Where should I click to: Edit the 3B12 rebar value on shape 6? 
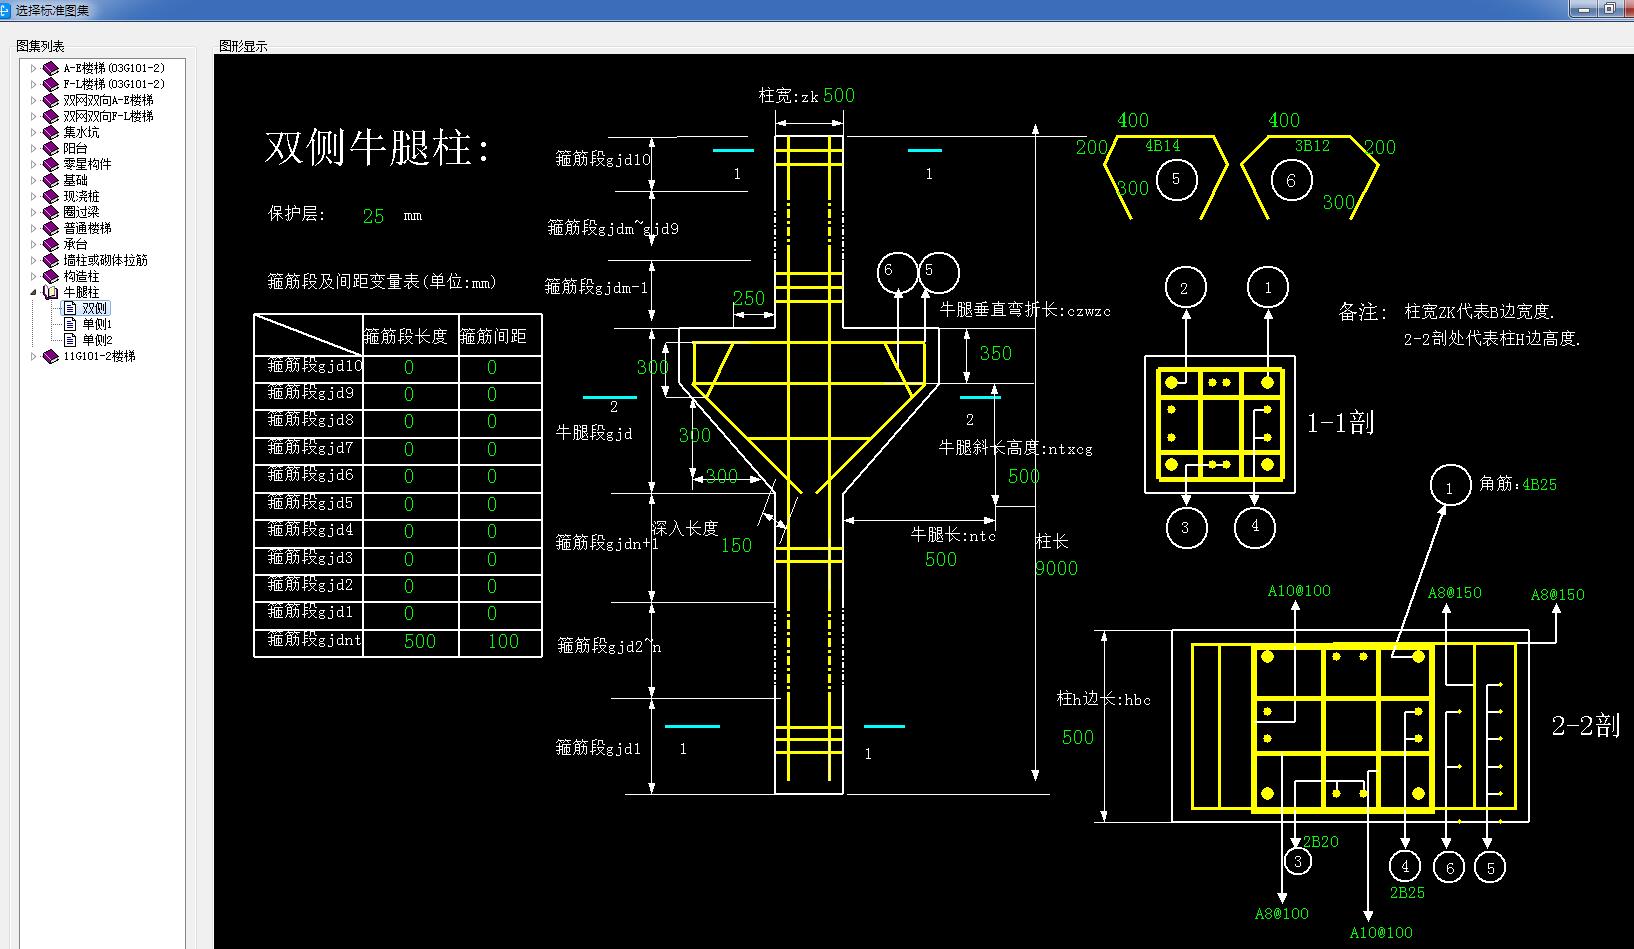point(1312,146)
